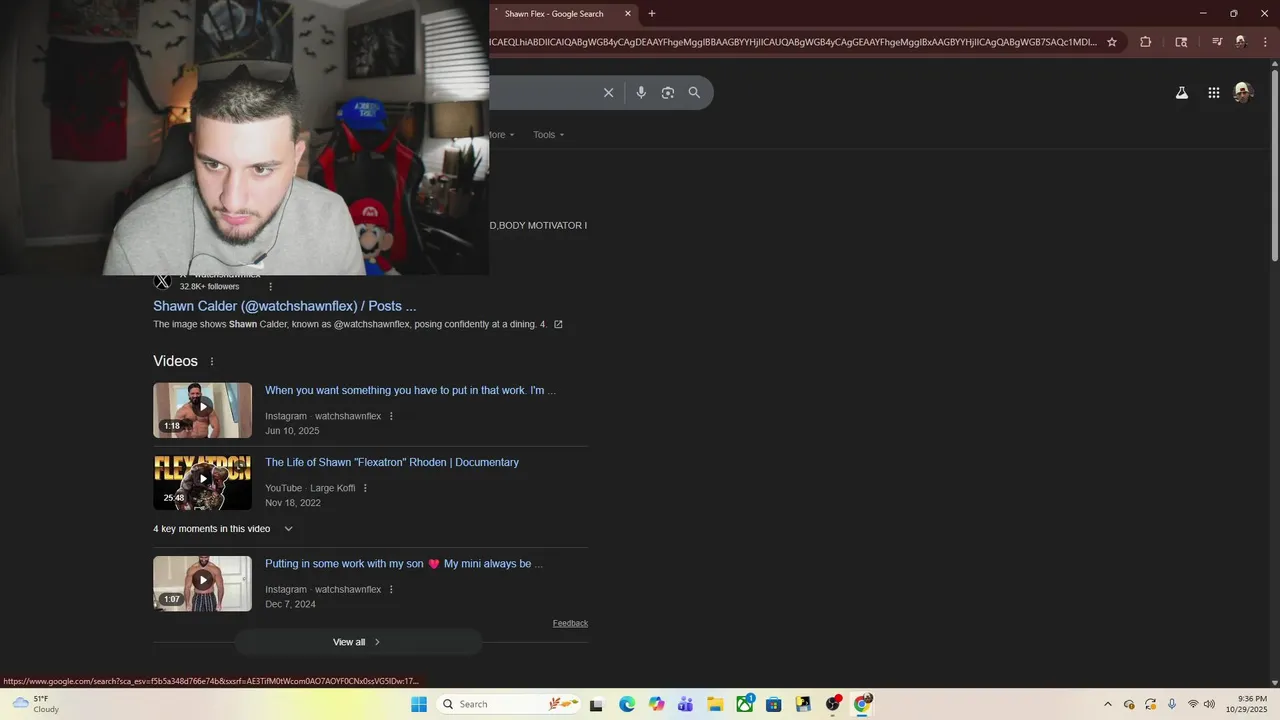Expand 4 key moments in this video
Image resolution: width=1280 pixels, height=720 pixels.
[222, 529]
